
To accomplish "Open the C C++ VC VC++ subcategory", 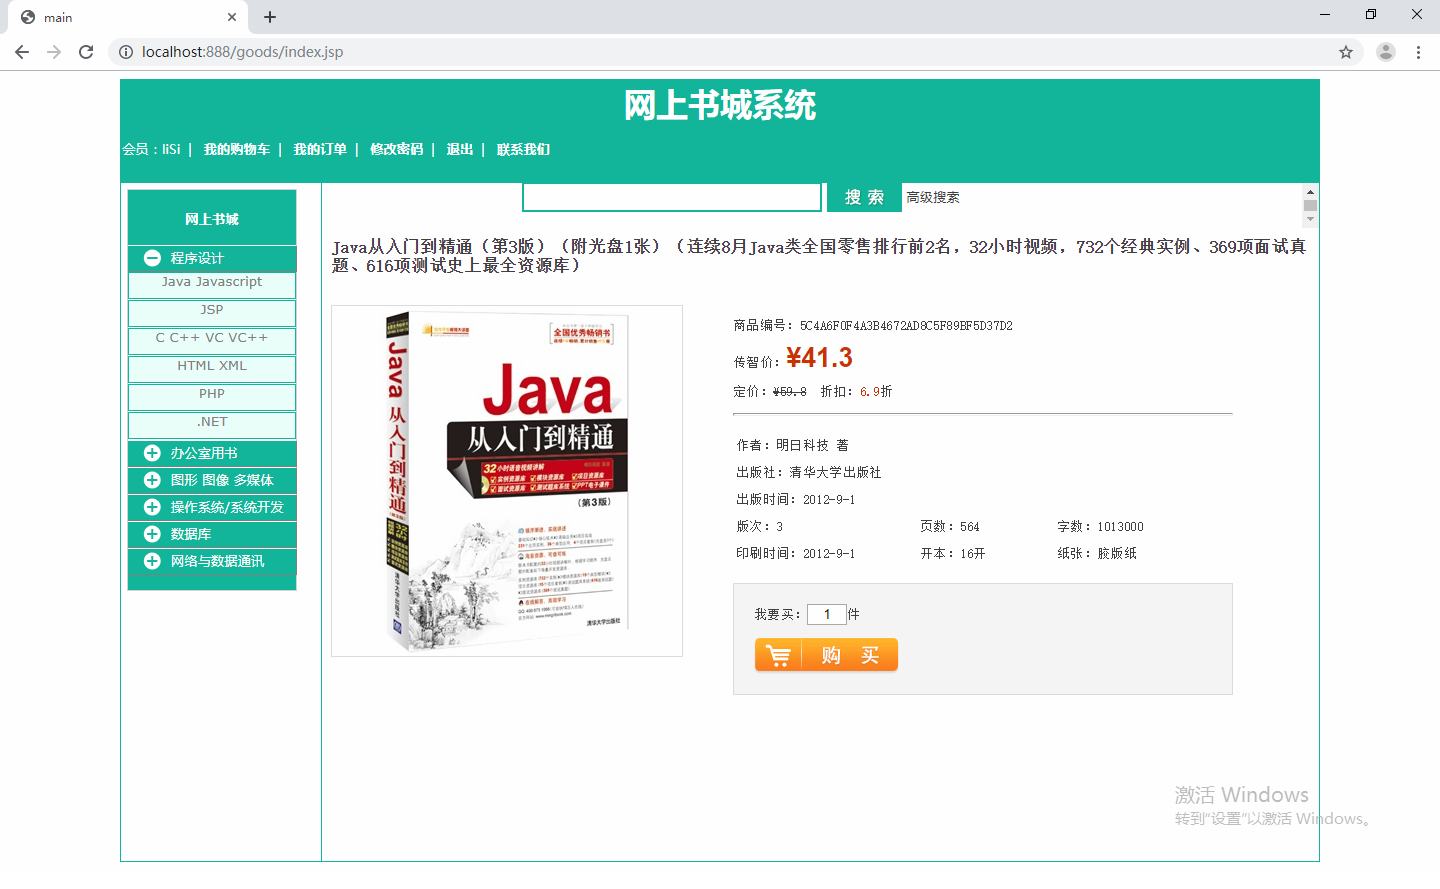I will click(212, 339).
